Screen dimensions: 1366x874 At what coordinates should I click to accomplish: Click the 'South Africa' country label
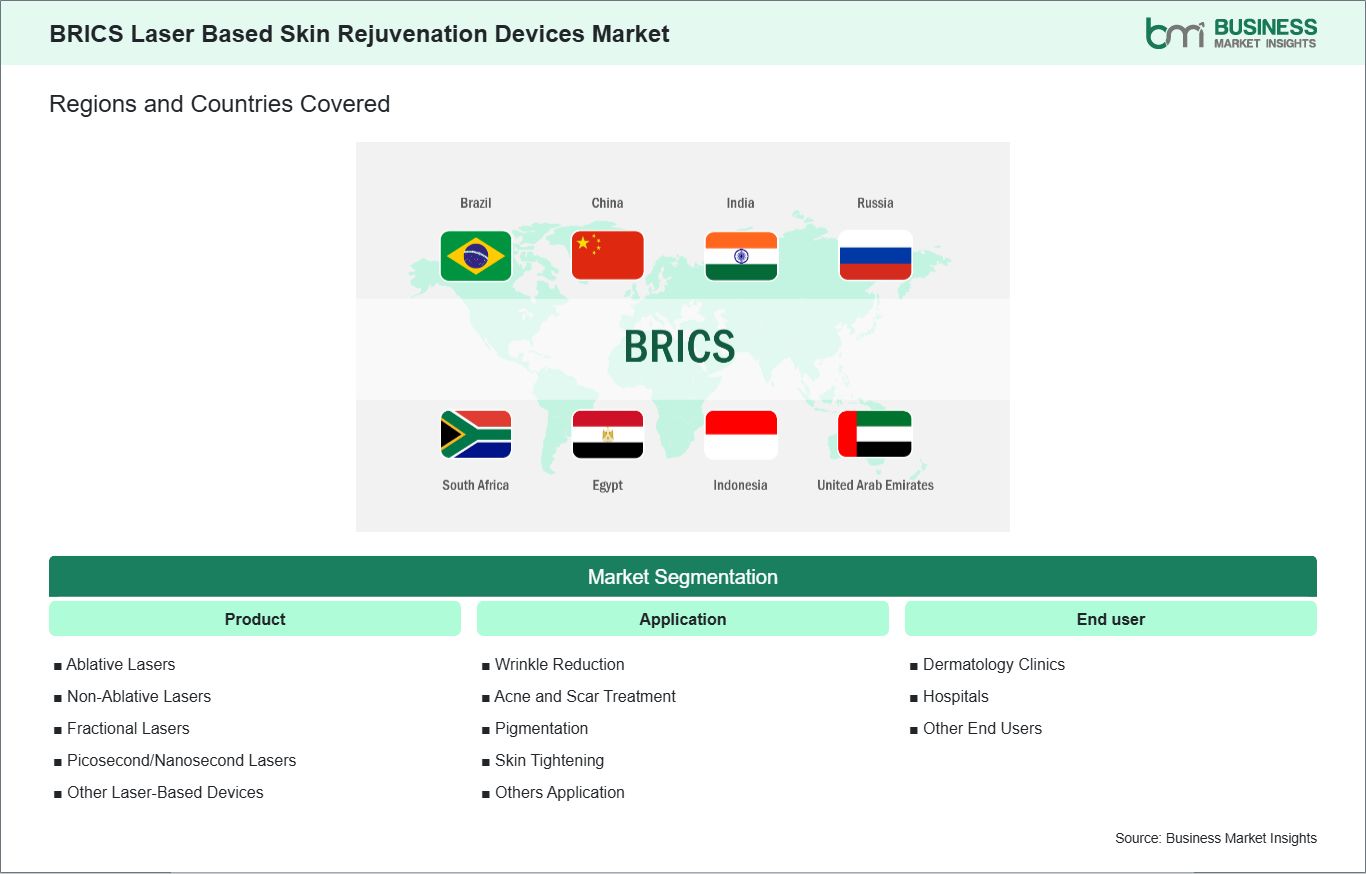[x=476, y=485]
